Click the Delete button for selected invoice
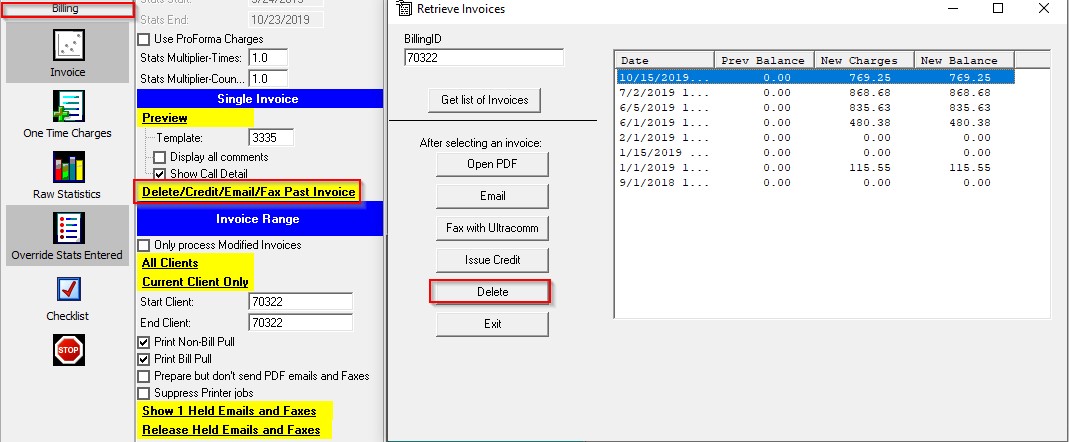The width and height of the screenshot is (1069, 442). [x=491, y=291]
